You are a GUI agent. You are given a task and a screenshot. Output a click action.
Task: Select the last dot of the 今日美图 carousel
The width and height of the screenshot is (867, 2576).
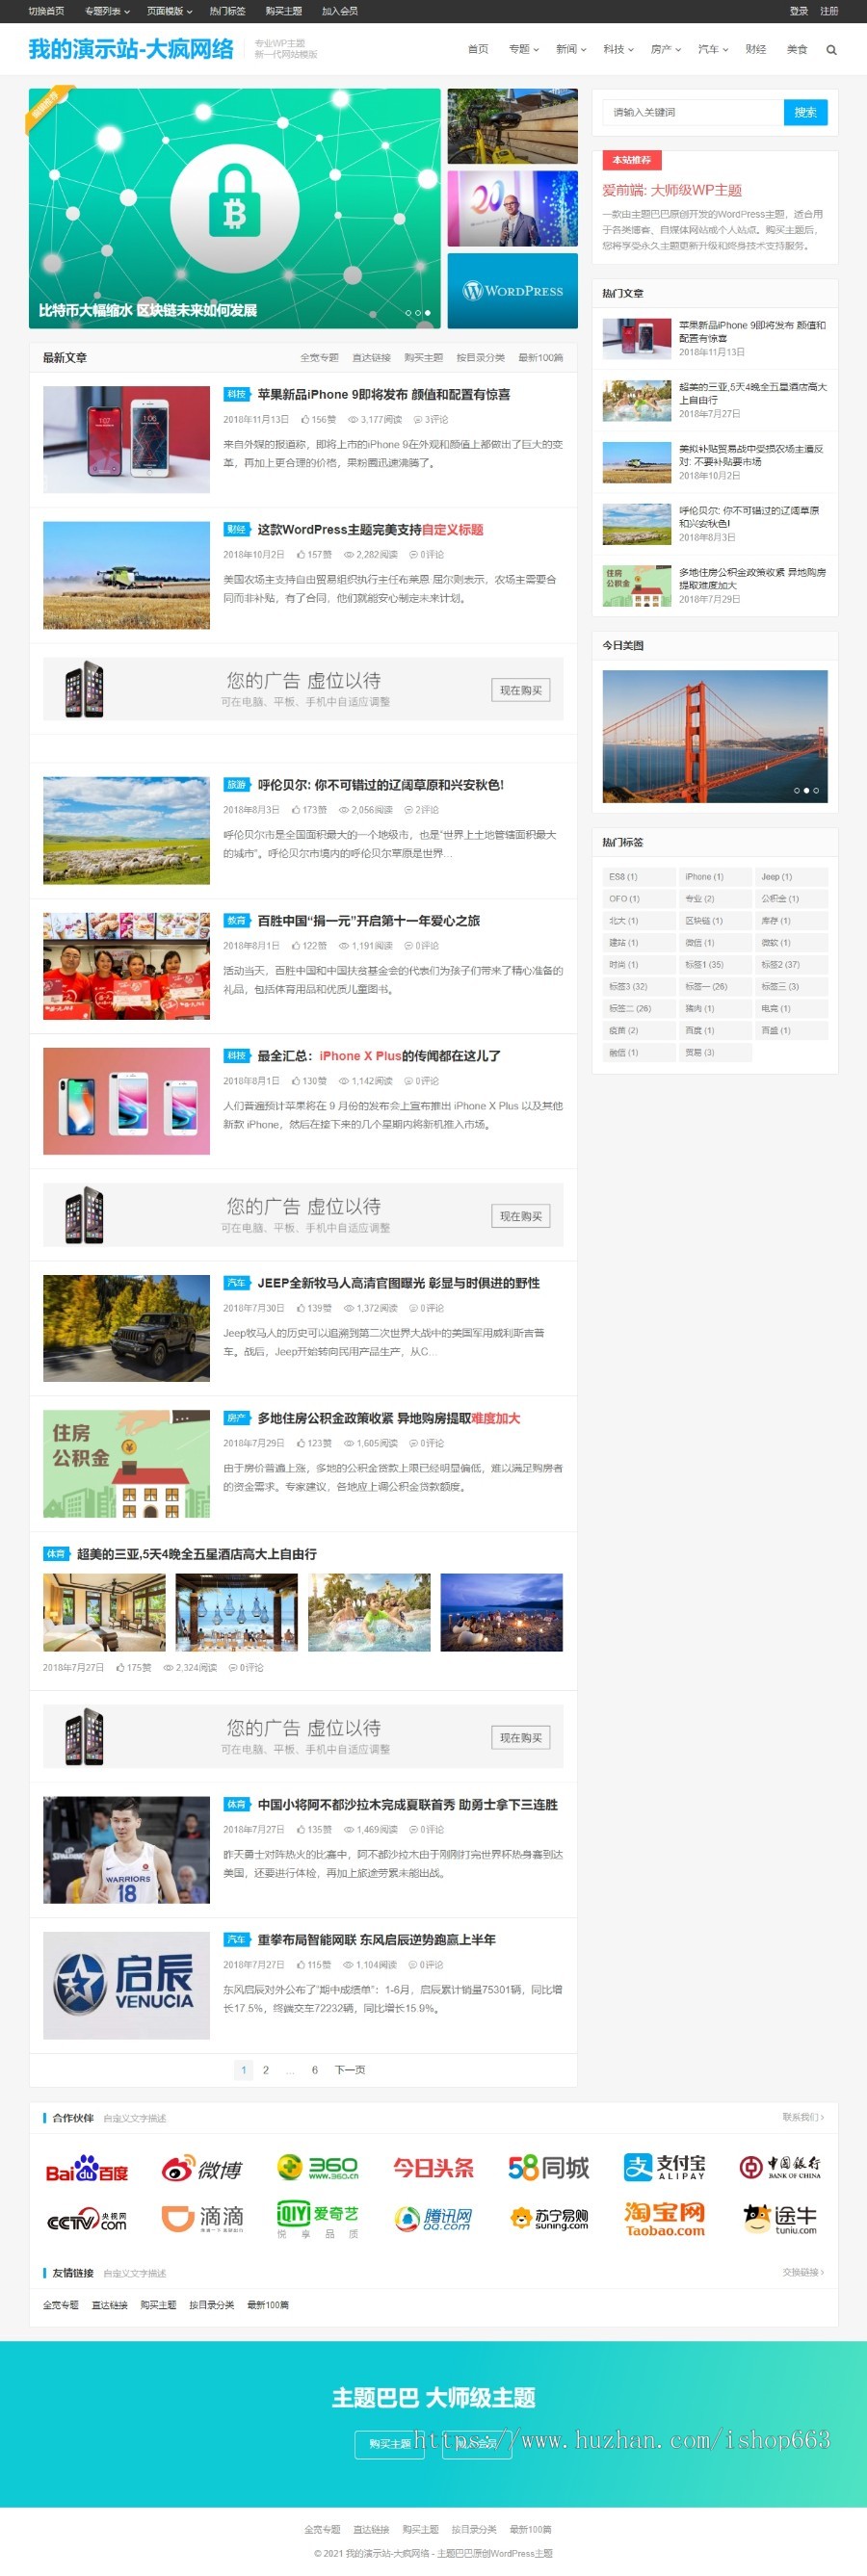[816, 791]
